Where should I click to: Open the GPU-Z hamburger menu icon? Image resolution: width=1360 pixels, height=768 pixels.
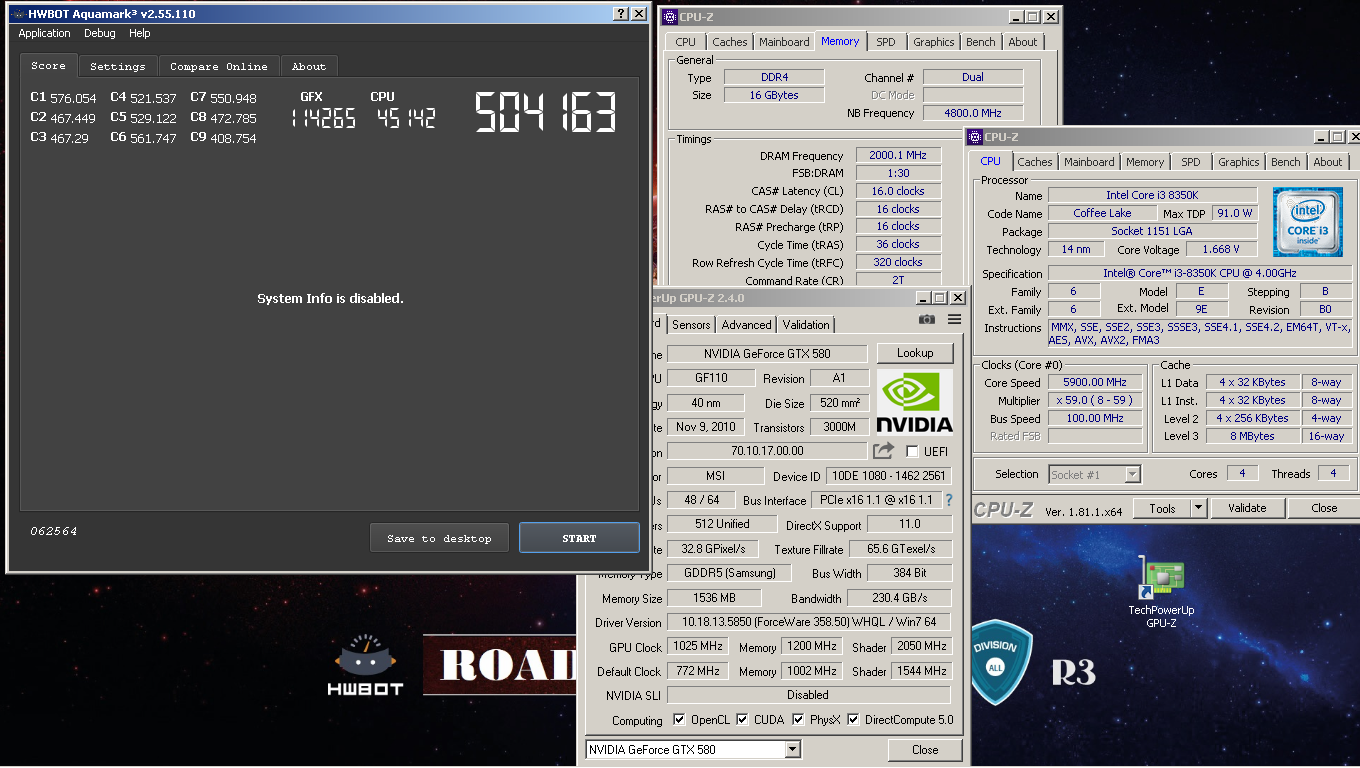click(x=954, y=319)
